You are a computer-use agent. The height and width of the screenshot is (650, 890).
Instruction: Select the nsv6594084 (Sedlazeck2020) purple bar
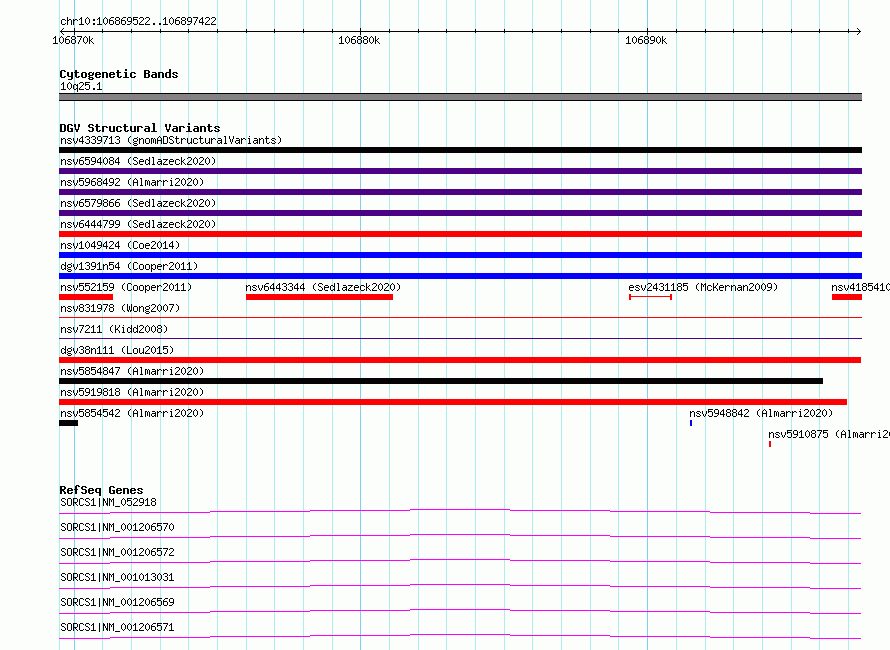tap(460, 171)
